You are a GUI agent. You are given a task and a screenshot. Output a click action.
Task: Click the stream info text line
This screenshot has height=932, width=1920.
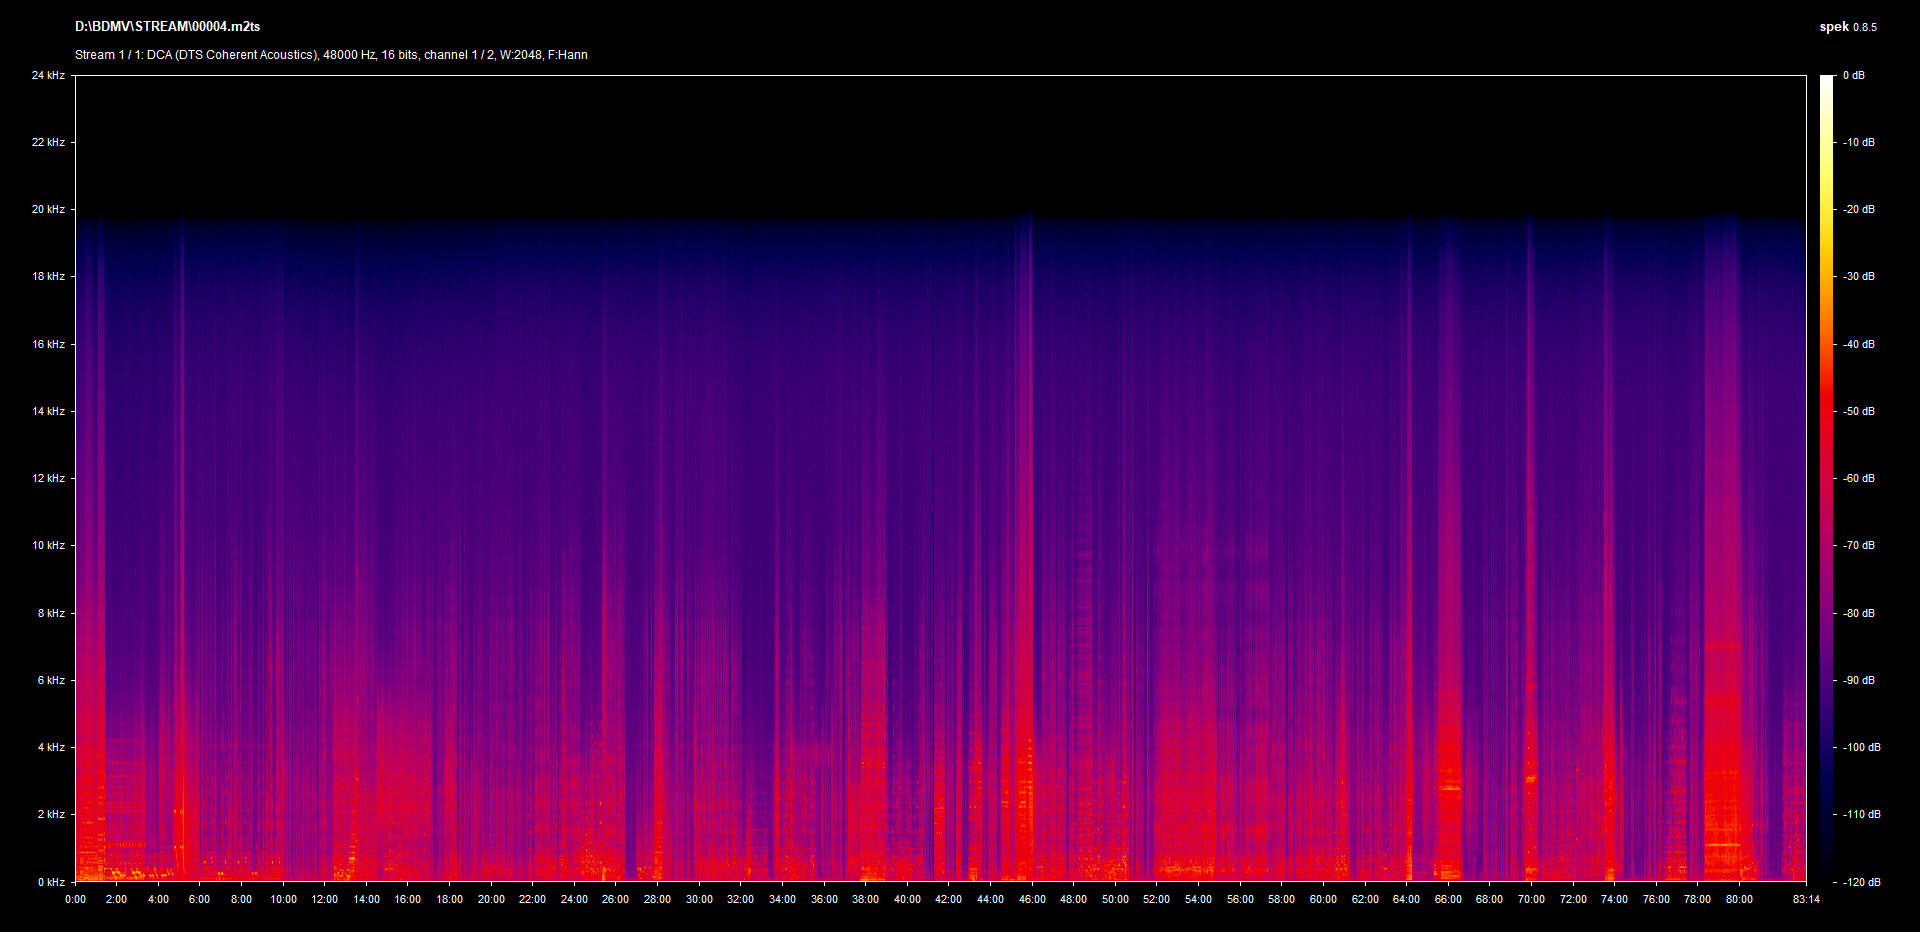pos(331,55)
